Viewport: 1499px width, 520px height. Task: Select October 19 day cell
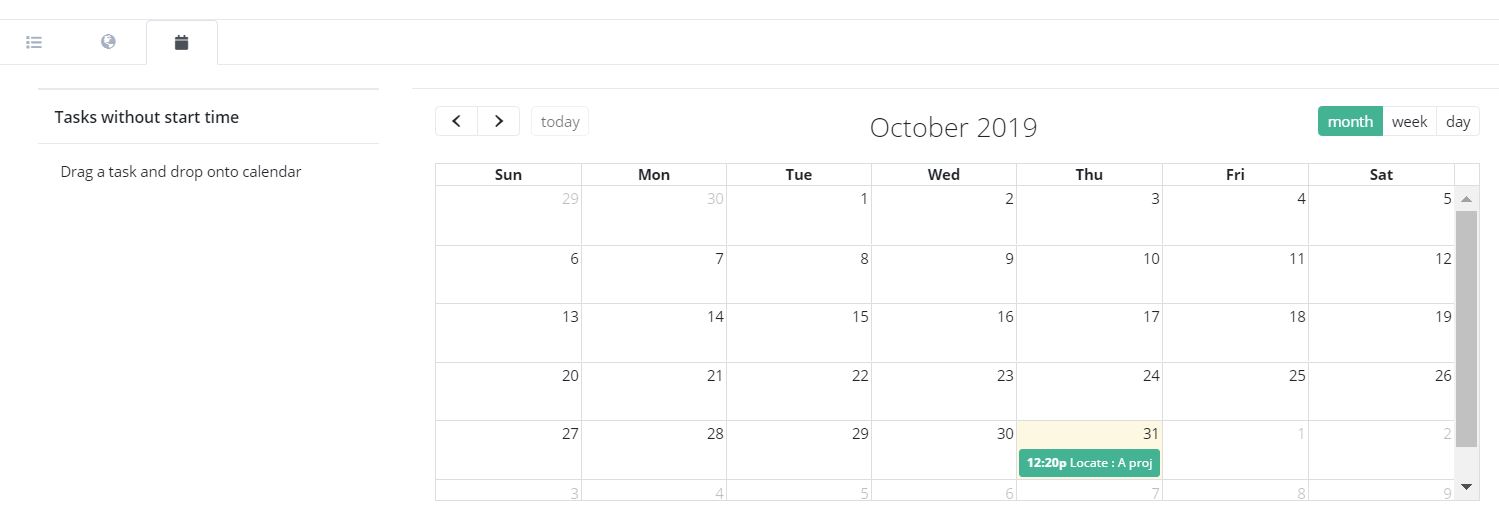(1380, 333)
